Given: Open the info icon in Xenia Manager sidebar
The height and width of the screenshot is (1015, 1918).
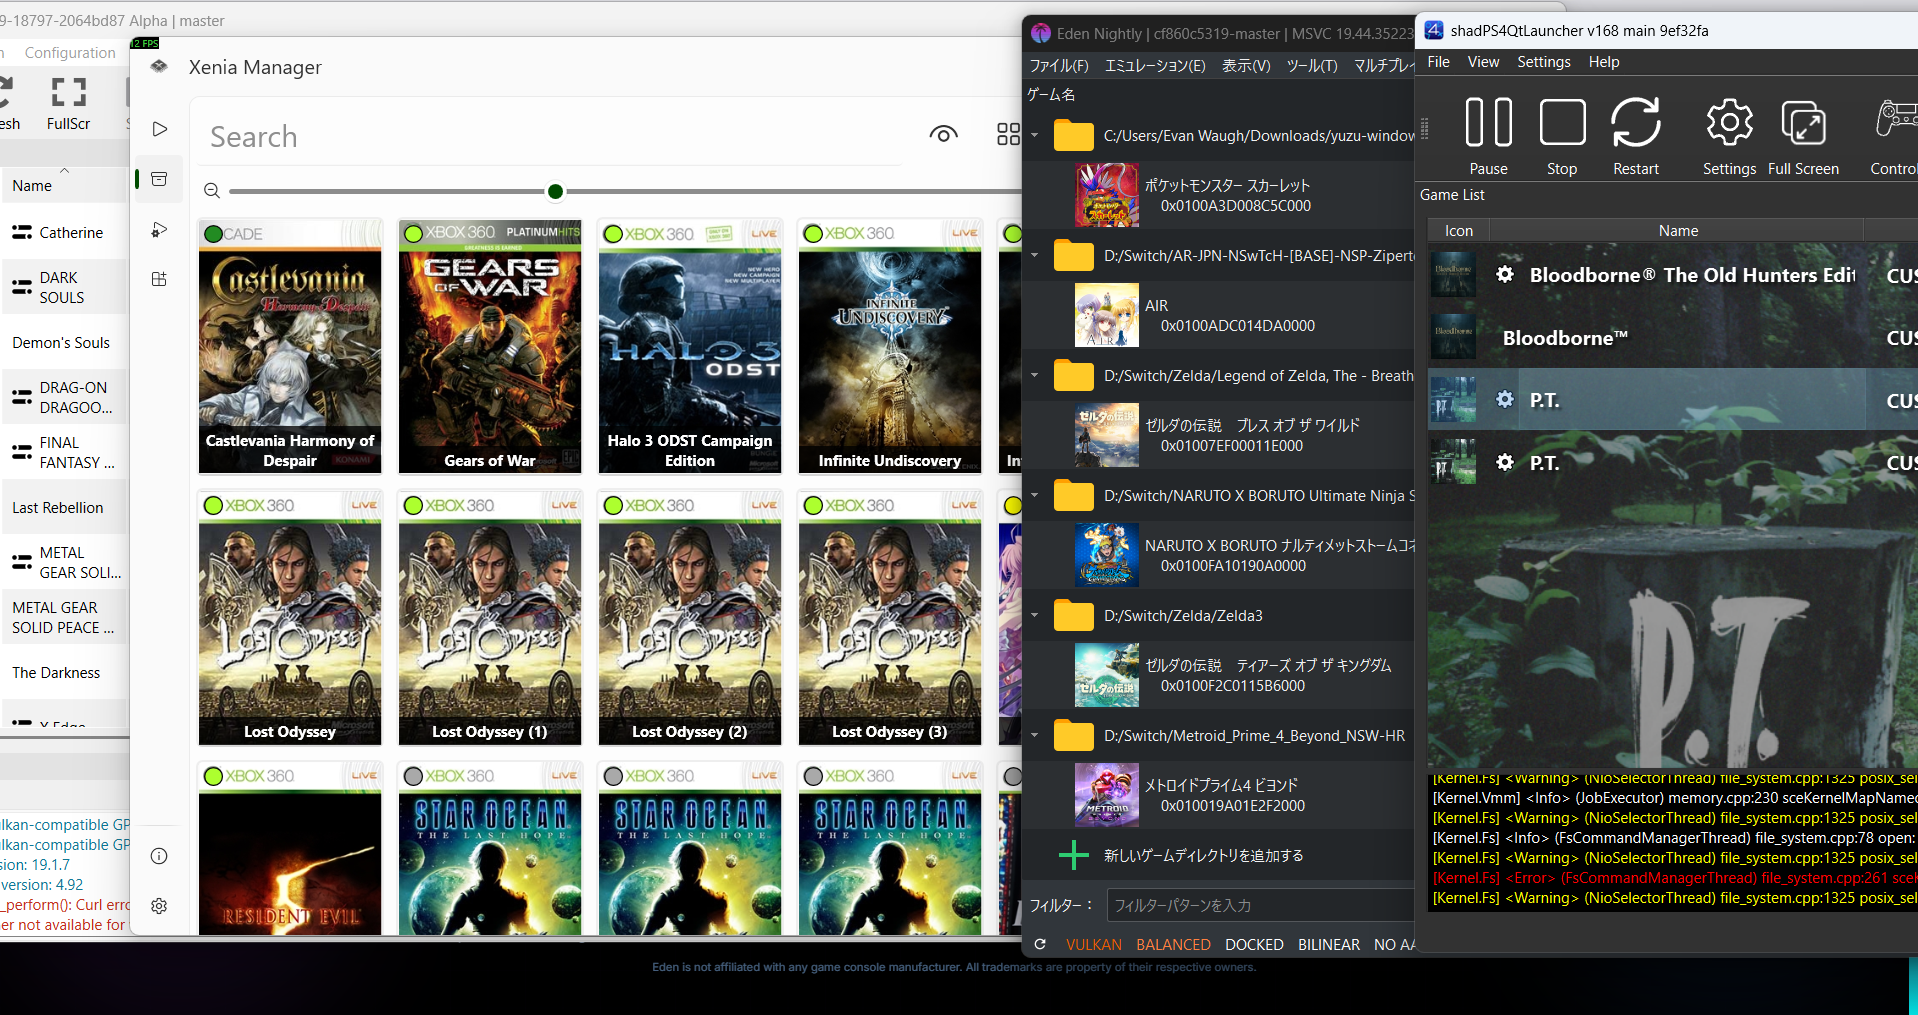Looking at the screenshot, I should click(x=159, y=856).
